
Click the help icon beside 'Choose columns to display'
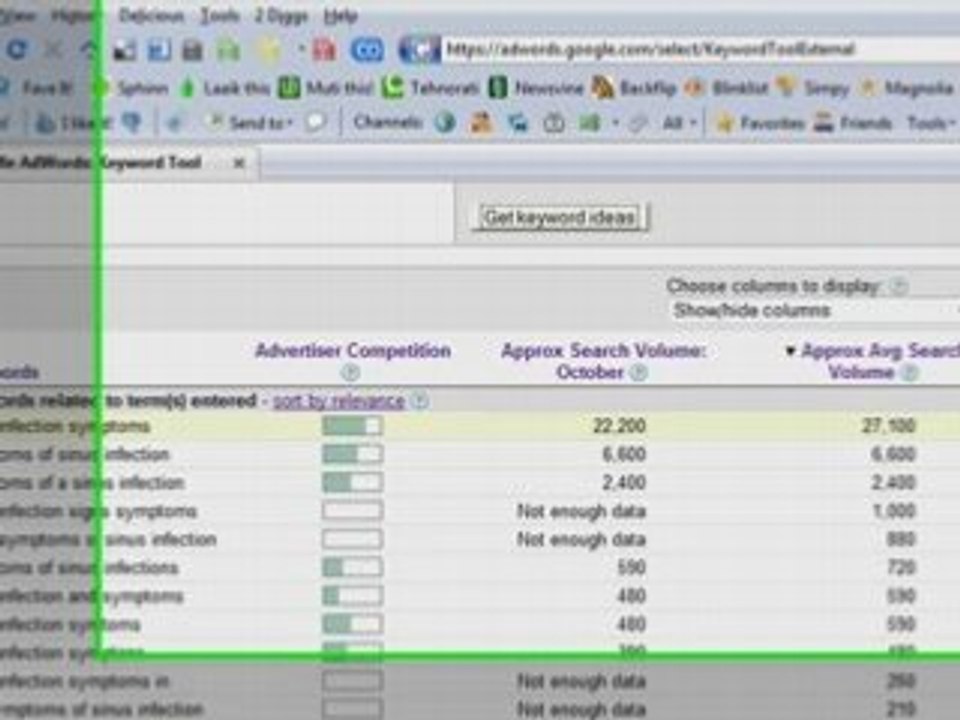(898, 286)
